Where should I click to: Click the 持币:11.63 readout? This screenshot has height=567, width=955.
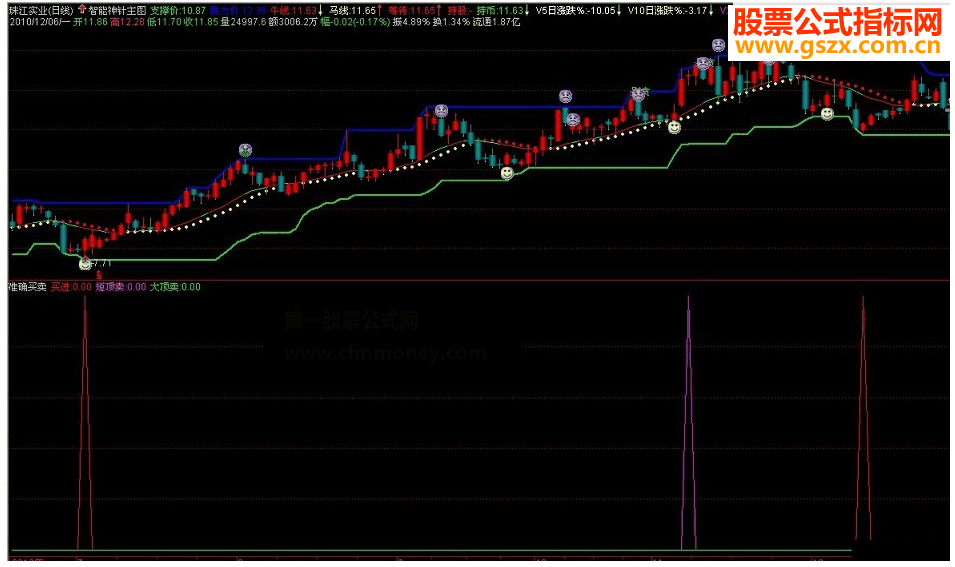pos(500,10)
